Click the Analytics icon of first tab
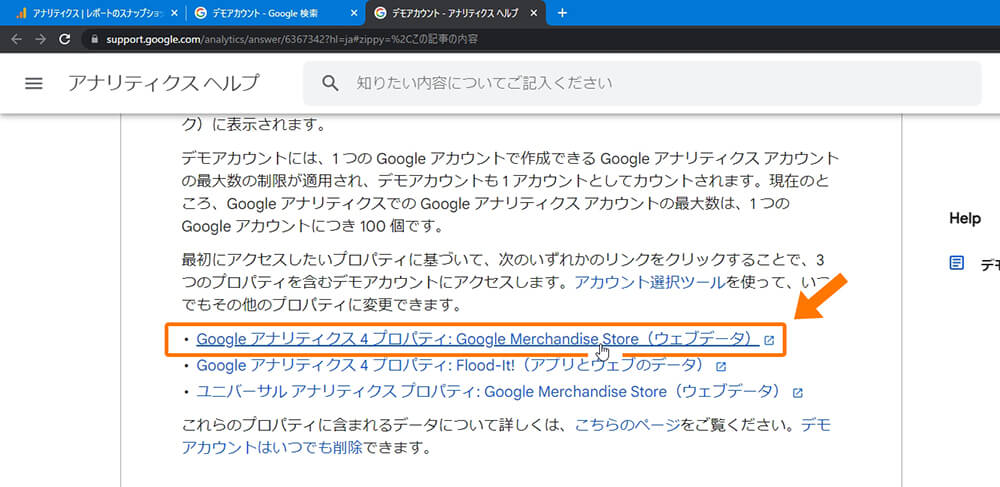Screen dimensions: 1000x487 20,13
